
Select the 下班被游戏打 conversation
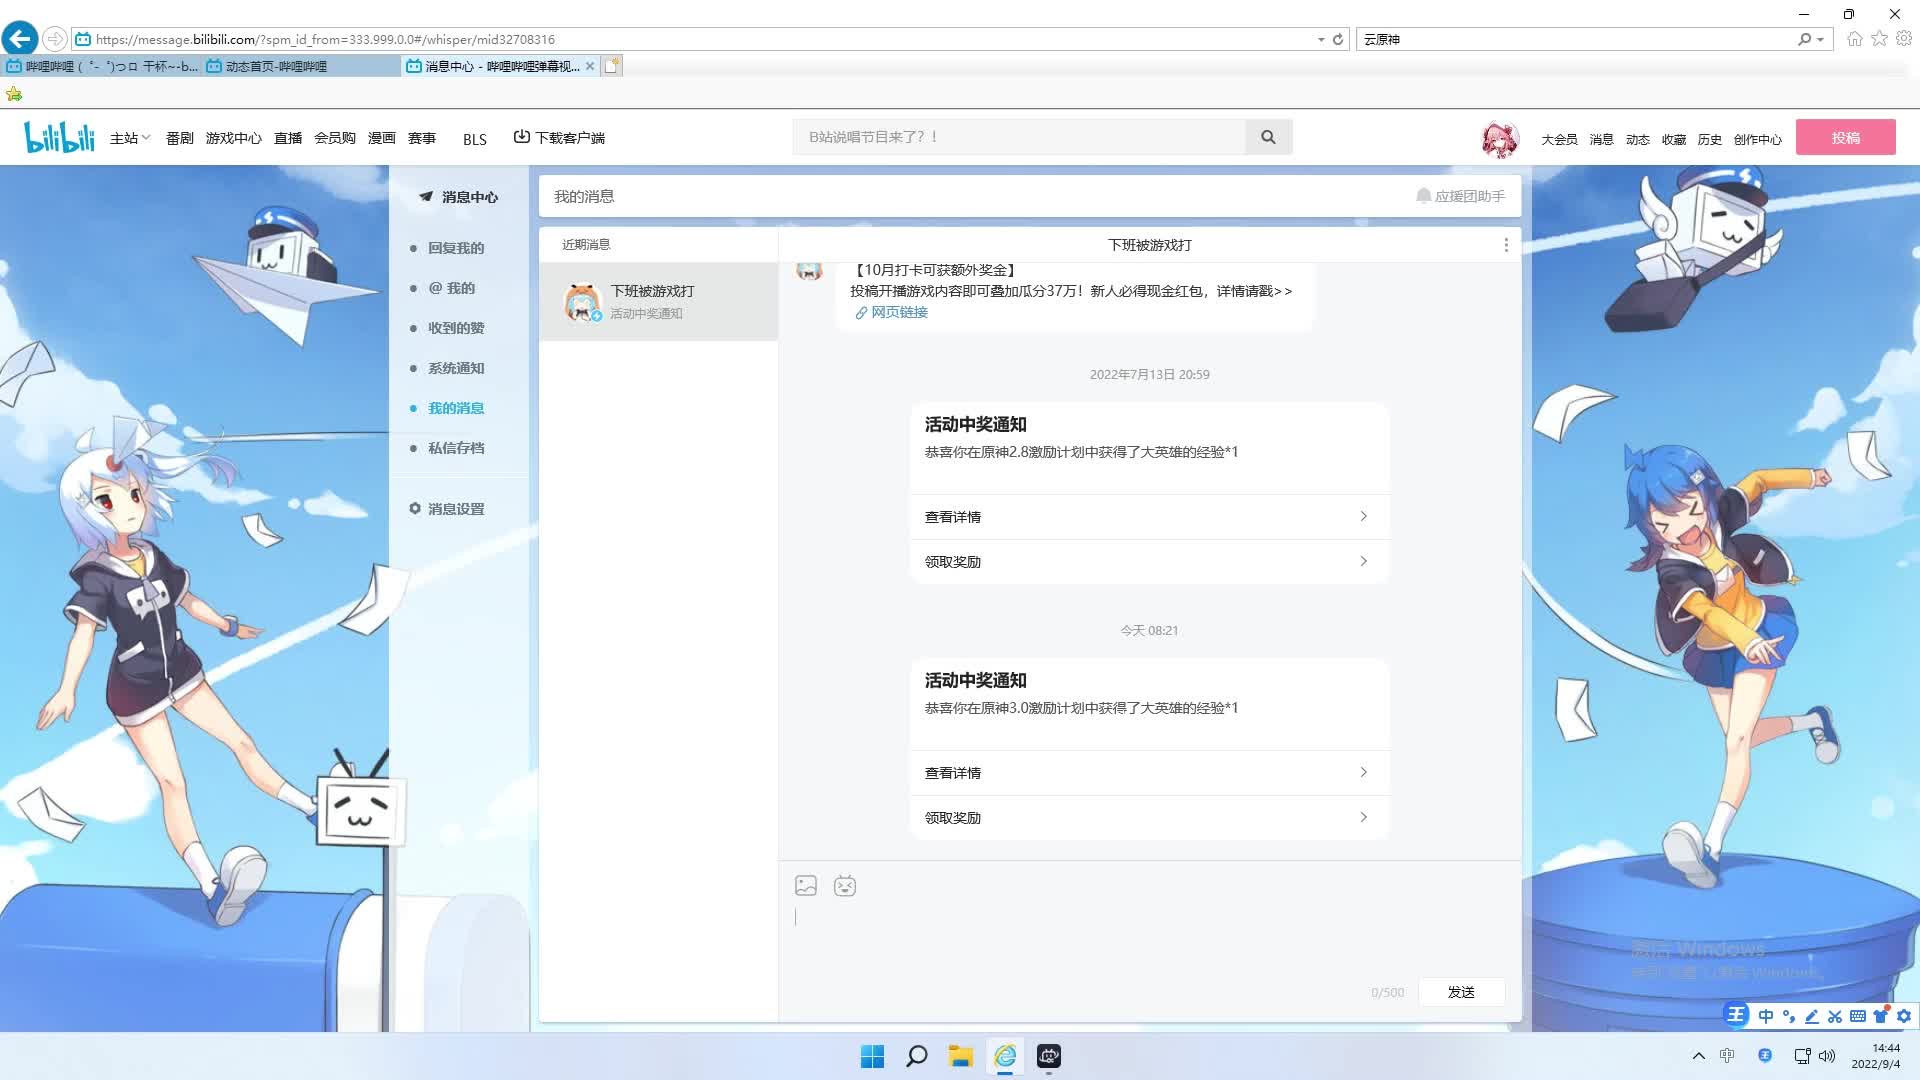(x=658, y=301)
